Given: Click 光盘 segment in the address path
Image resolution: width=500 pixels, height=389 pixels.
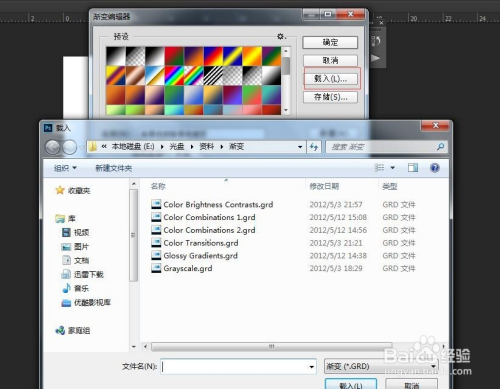Looking at the screenshot, I should point(177,146).
